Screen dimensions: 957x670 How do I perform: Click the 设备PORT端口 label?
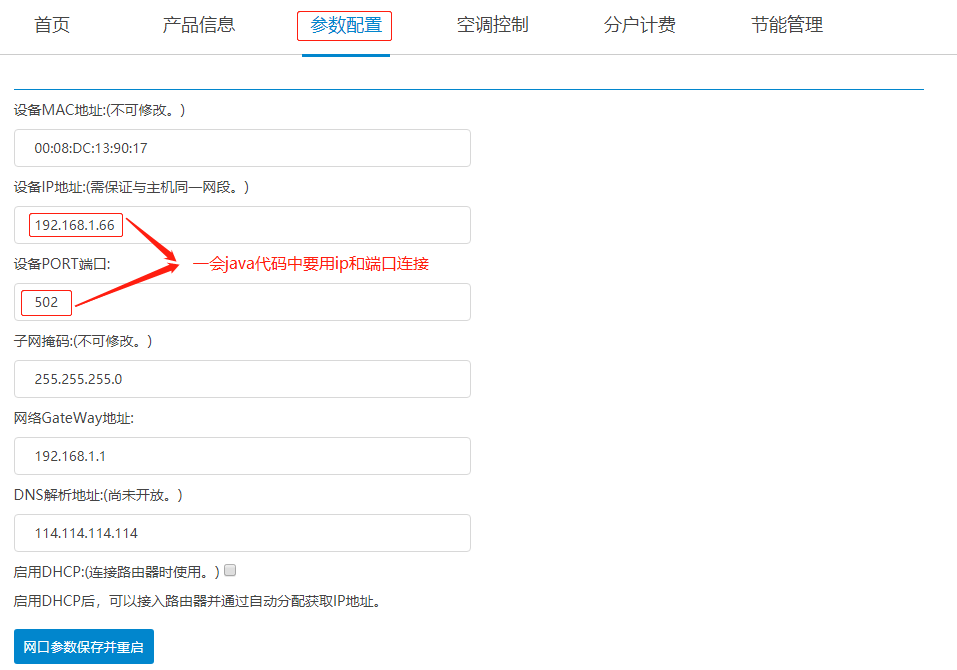(x=62, y=264)
